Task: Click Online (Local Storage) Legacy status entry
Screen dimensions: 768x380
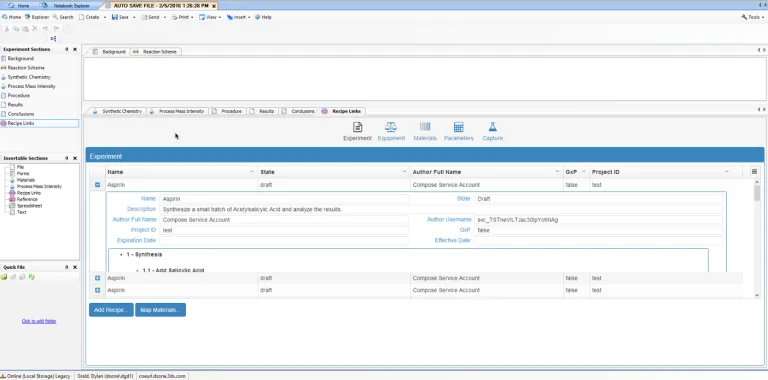Action: coord(36,376)
